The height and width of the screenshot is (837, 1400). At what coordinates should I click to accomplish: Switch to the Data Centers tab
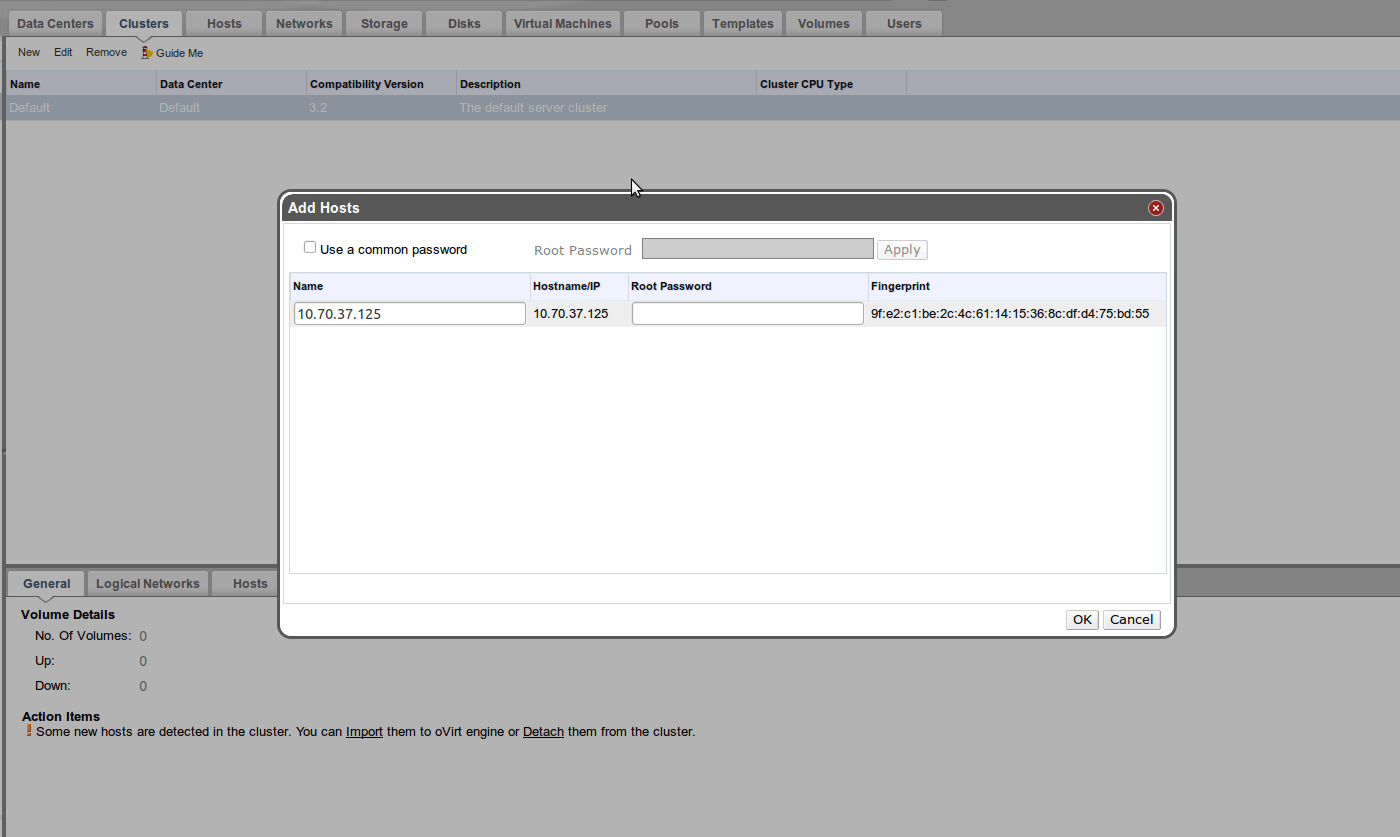tap(55, 23)
